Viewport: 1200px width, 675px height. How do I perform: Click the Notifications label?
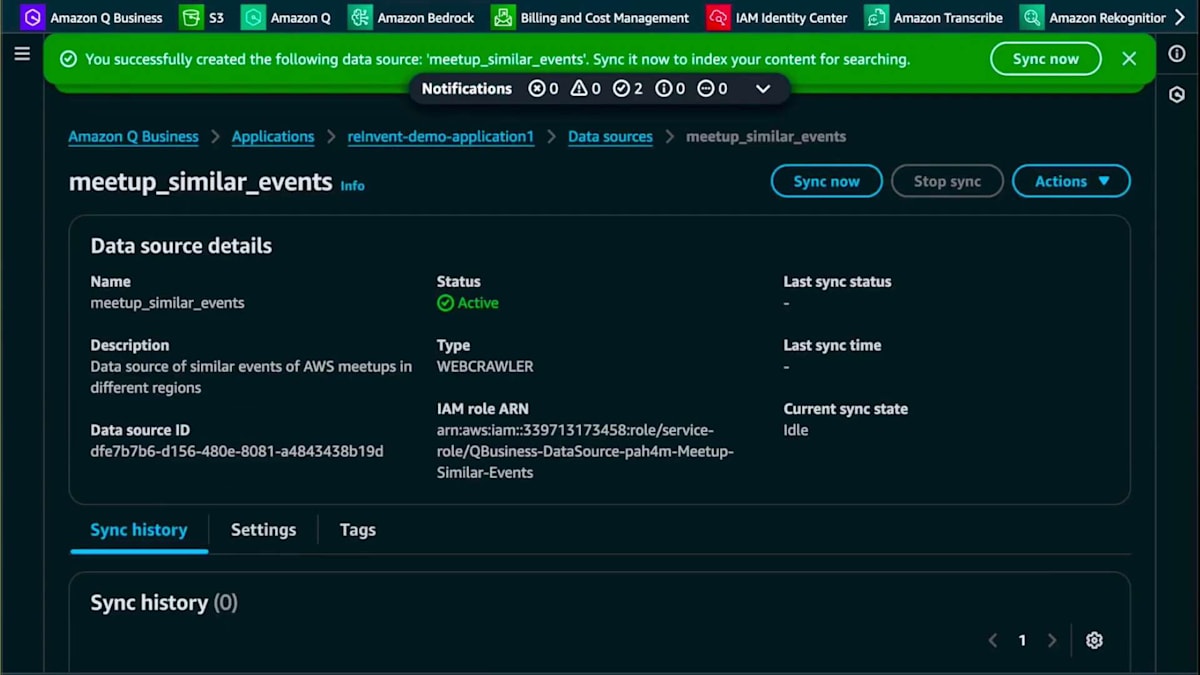click(466, 89)
